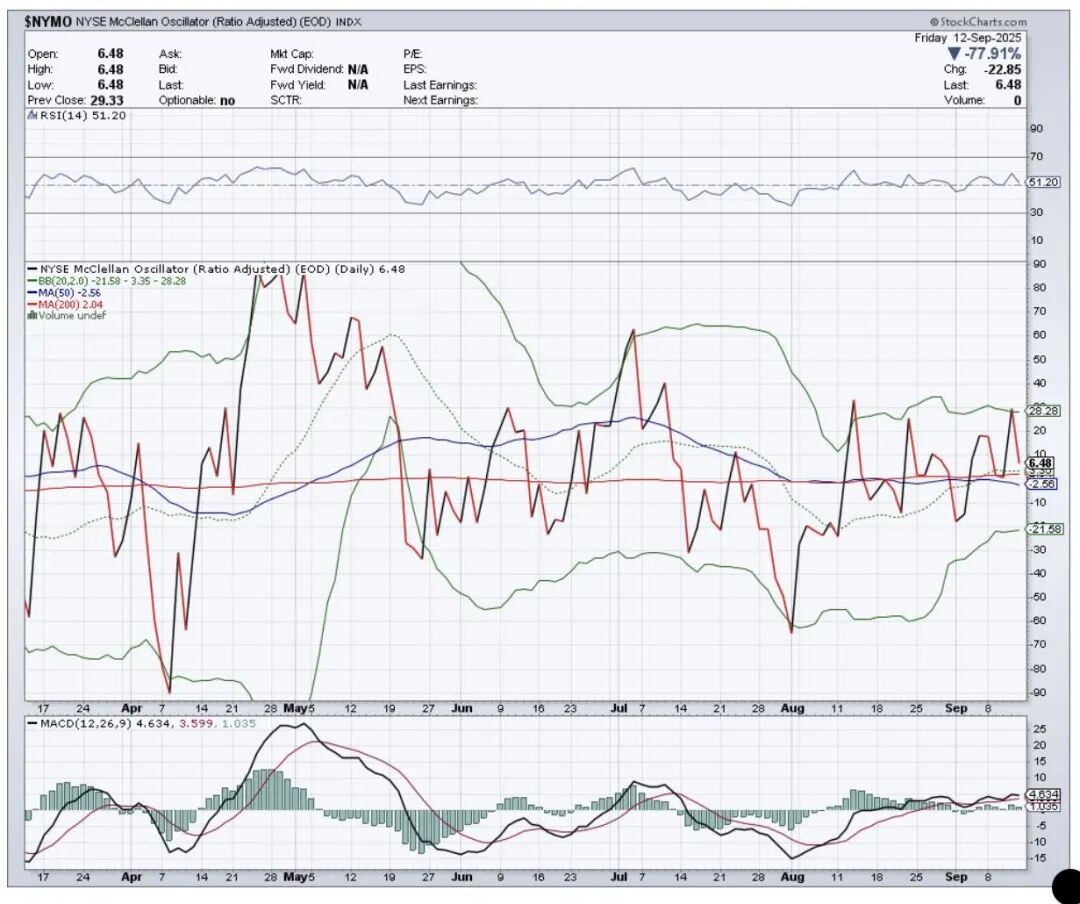Image resolution: width=1080 pixels, height=904 pixels.
Task: Click the 'RSI(14) 51.20' indicator label
Action: pos(82,116)
